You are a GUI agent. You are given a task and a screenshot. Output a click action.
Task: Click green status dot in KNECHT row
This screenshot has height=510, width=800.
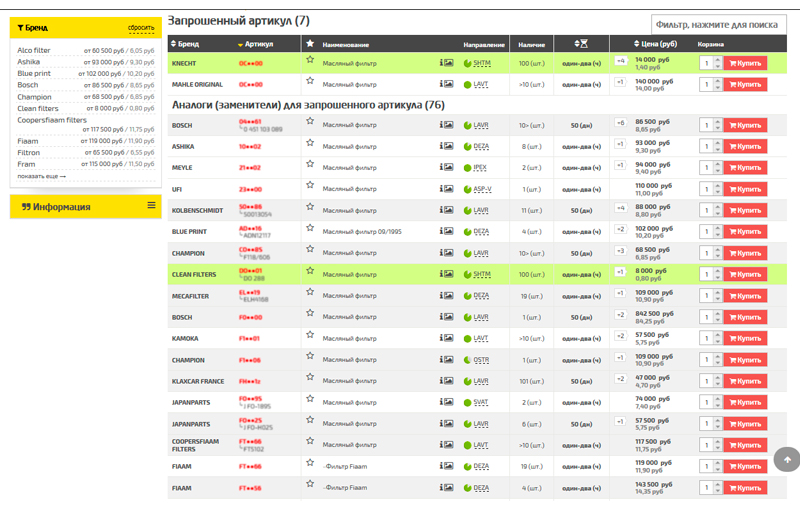coord(467,64)
